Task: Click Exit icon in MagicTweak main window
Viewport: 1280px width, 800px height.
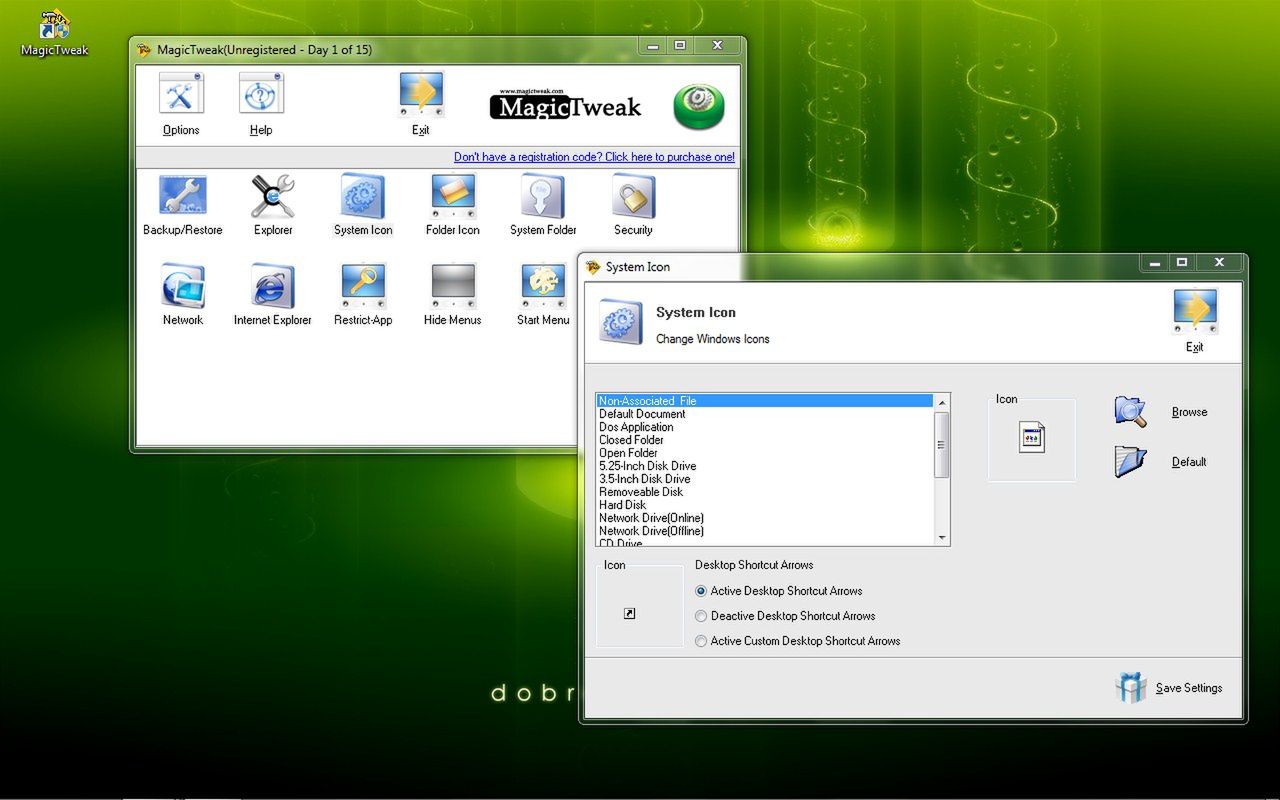Action: 421,94
